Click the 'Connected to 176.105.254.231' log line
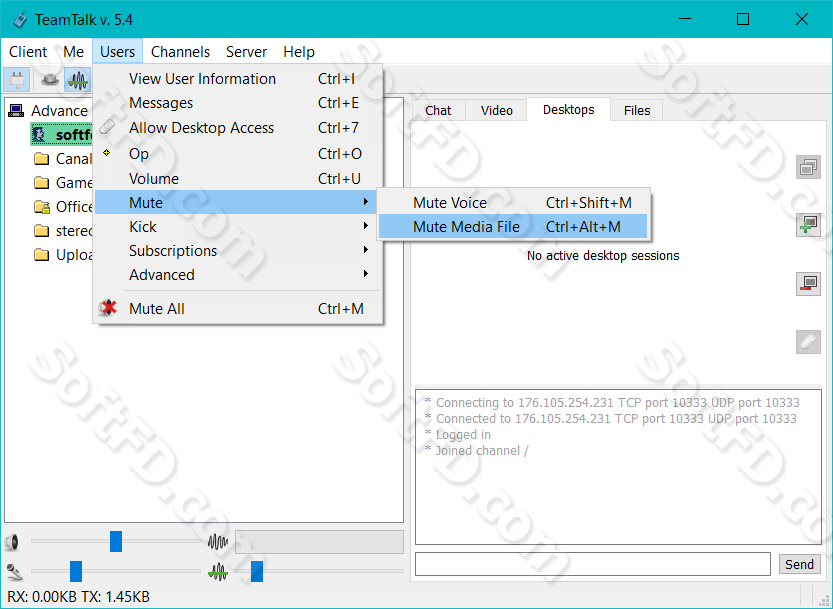This screenshot has height=609, width=833. (611, 419)
